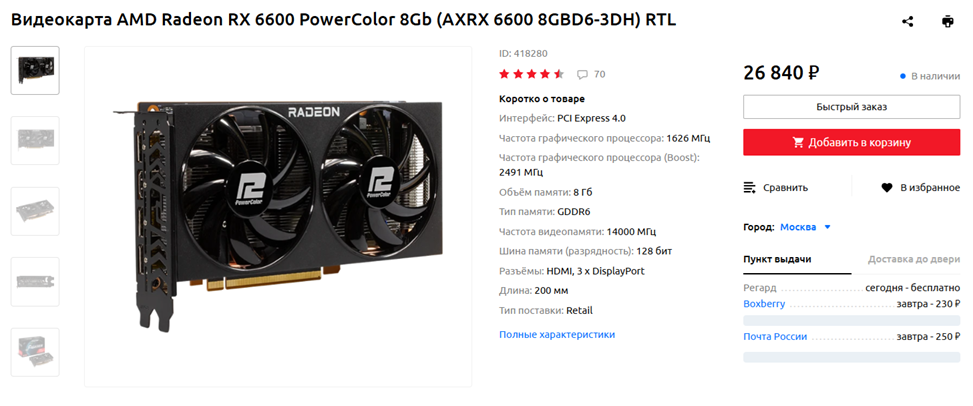Click the main video card image
This screenshot has height=406, width=973.
(278, 217)
